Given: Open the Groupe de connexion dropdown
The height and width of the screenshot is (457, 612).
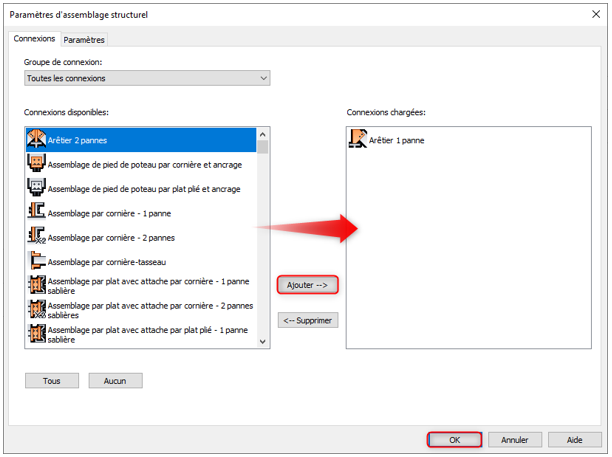Looking at the screenshot, I should click(x=147, y=78).
